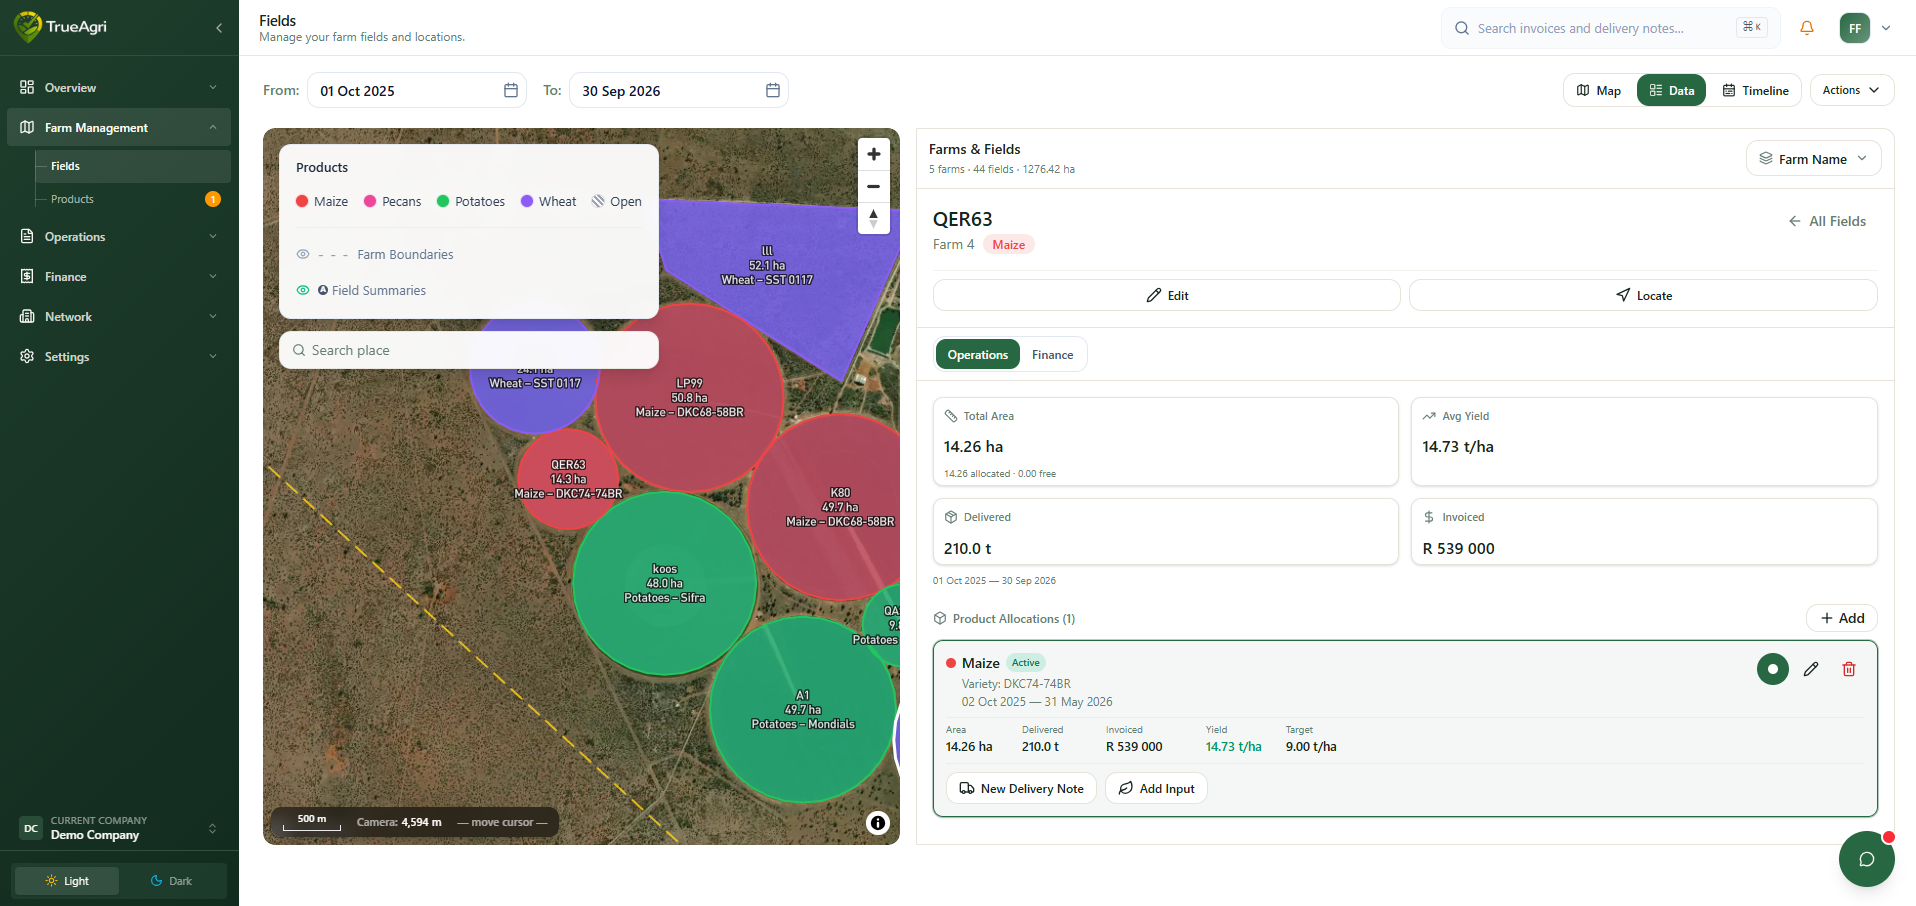
Task: Switch to Map view
Action: 1599,90
